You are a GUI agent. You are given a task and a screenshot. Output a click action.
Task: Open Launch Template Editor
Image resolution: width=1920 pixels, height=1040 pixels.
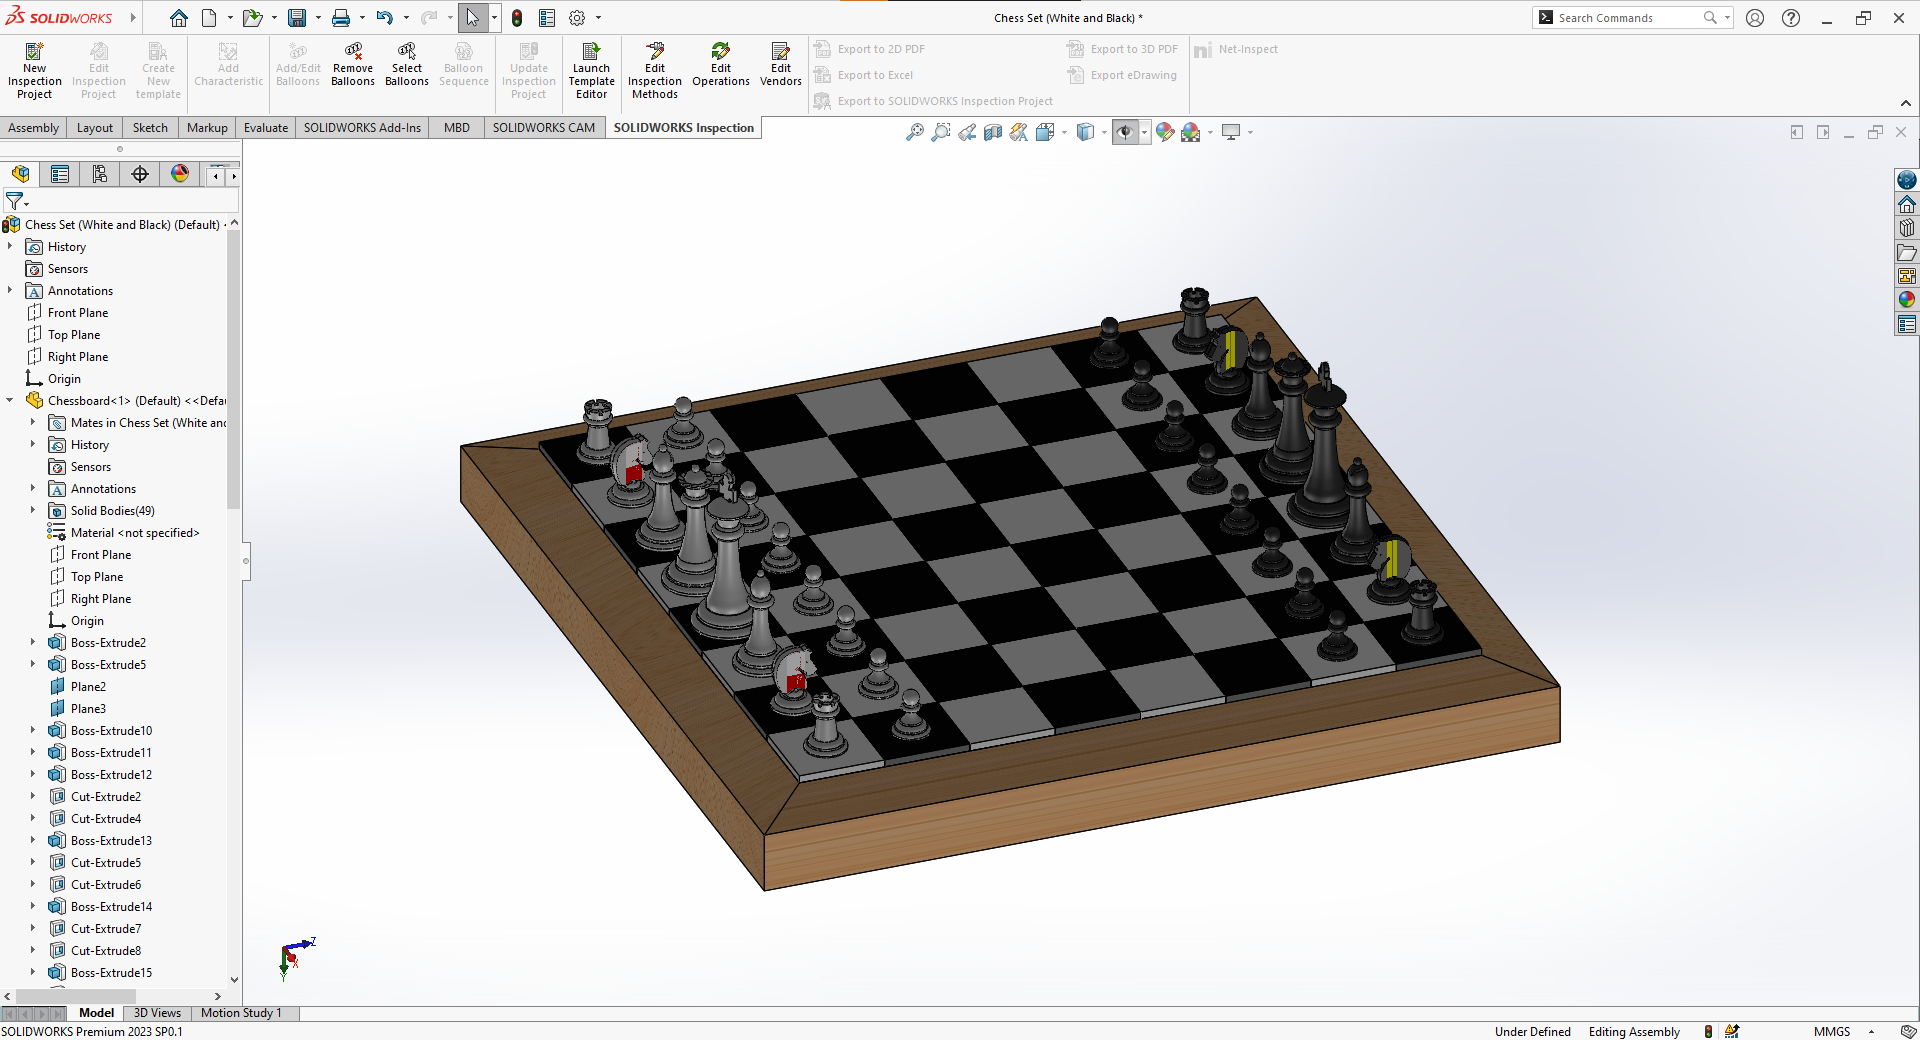592,70
